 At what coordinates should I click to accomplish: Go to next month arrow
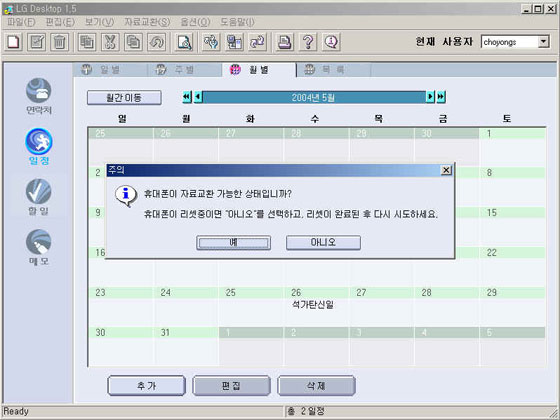(430, 97)
